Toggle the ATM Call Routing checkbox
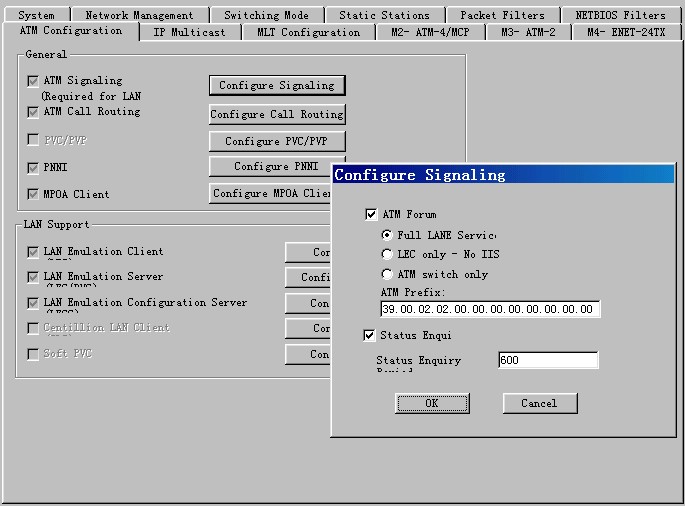 [x=33, y=112]
